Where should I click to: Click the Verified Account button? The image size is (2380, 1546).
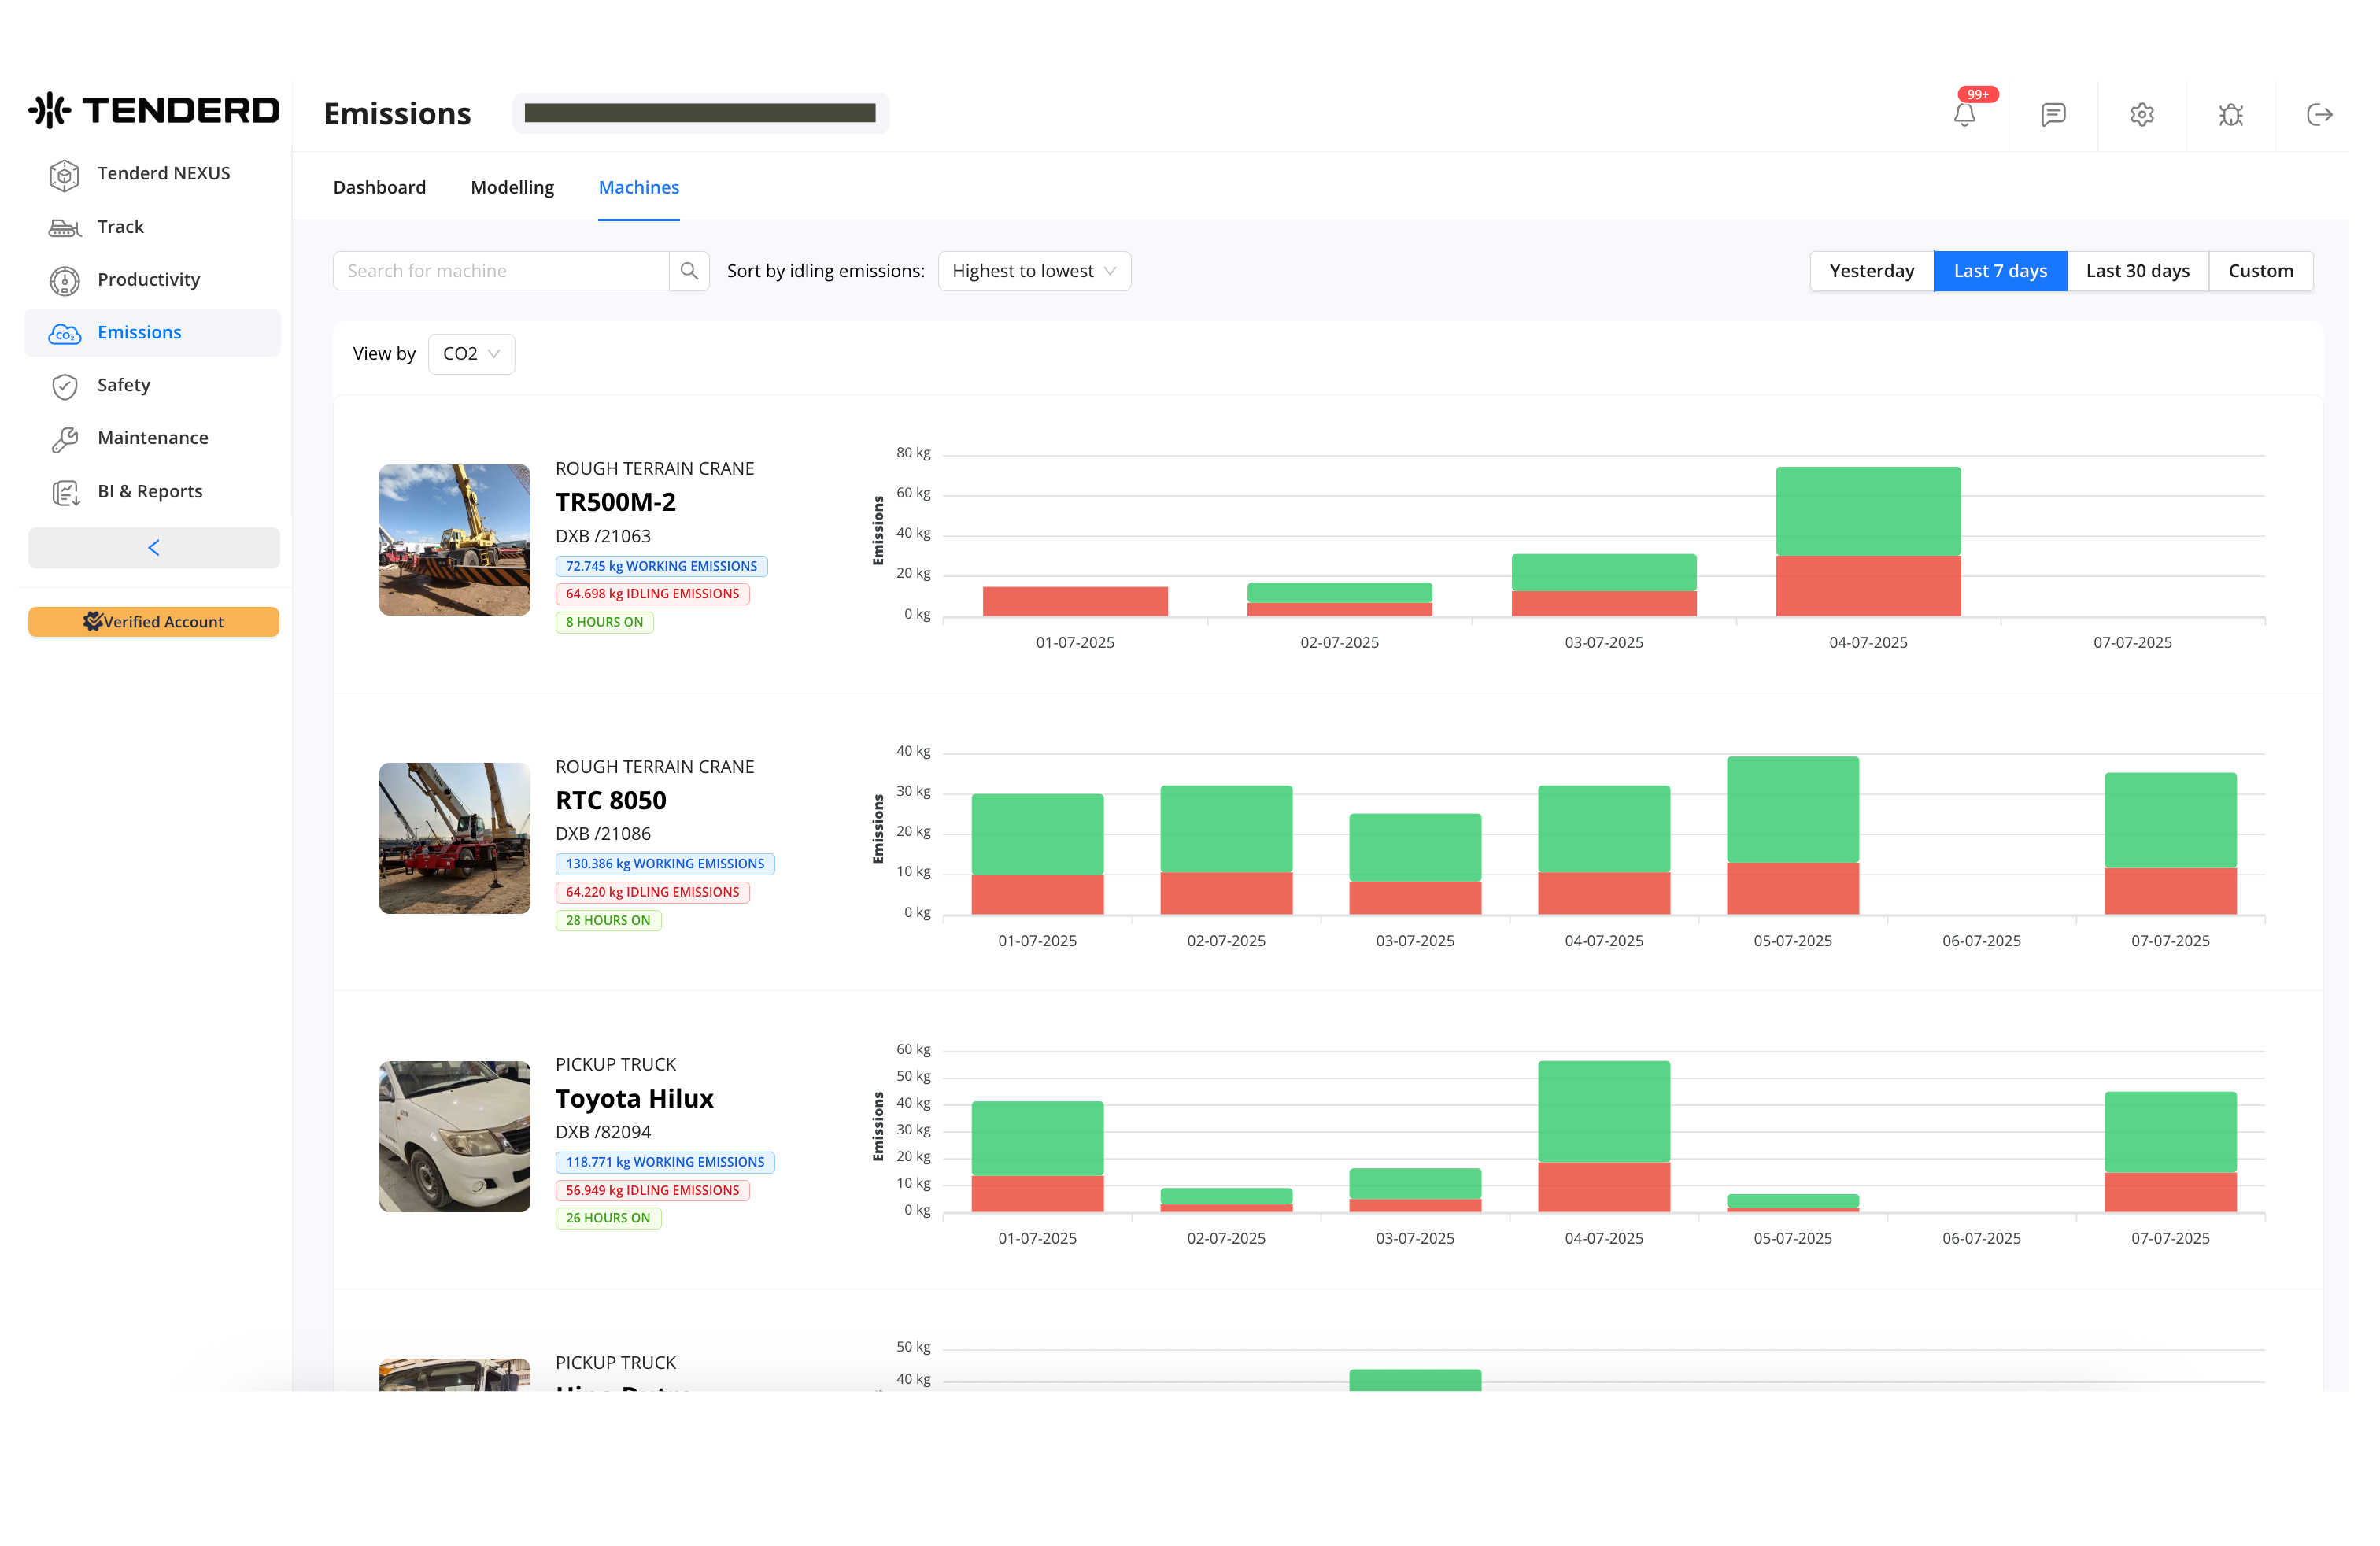pos(154,622)
